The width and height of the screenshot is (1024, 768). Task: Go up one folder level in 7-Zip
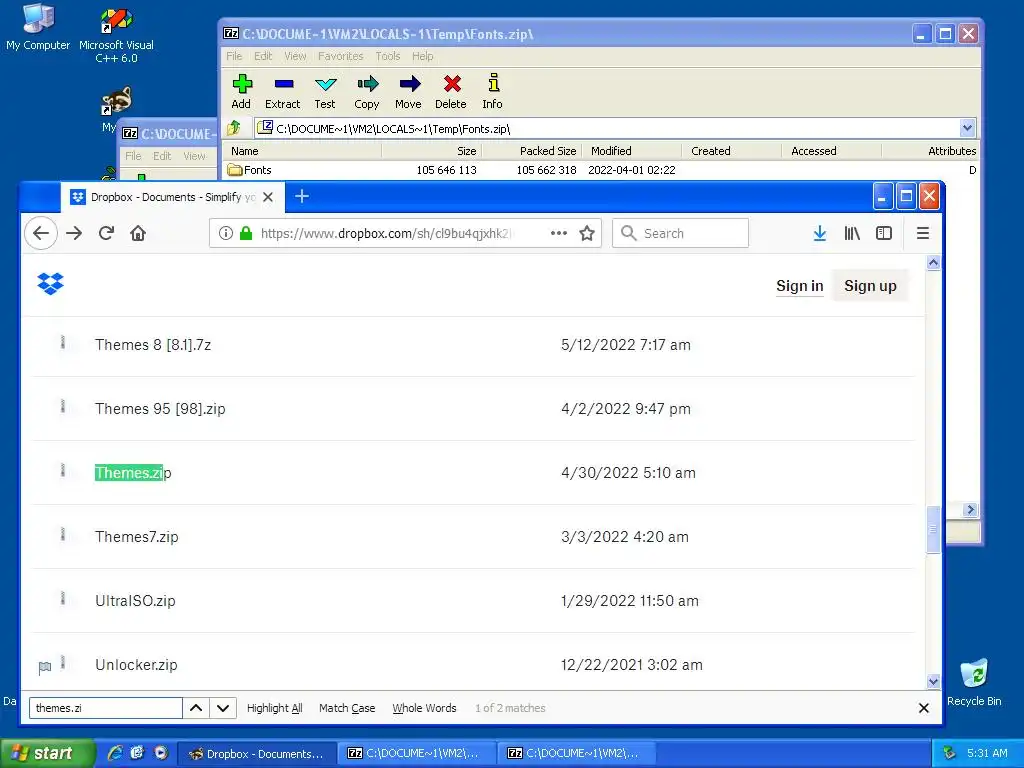tap(234, 128)
